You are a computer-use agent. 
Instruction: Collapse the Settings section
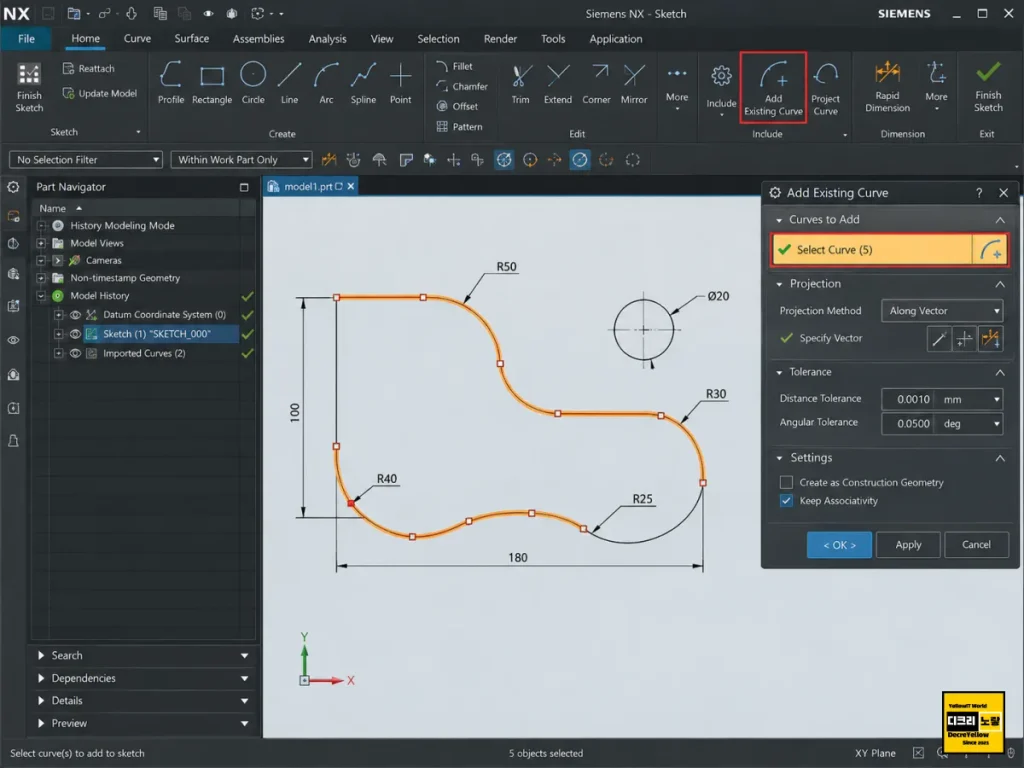[1000, 458]
